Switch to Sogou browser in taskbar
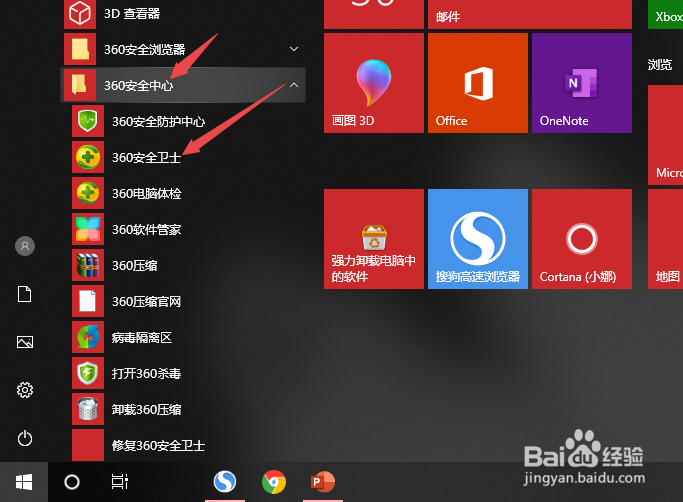683x502 pixels. [x=225, y=482]
